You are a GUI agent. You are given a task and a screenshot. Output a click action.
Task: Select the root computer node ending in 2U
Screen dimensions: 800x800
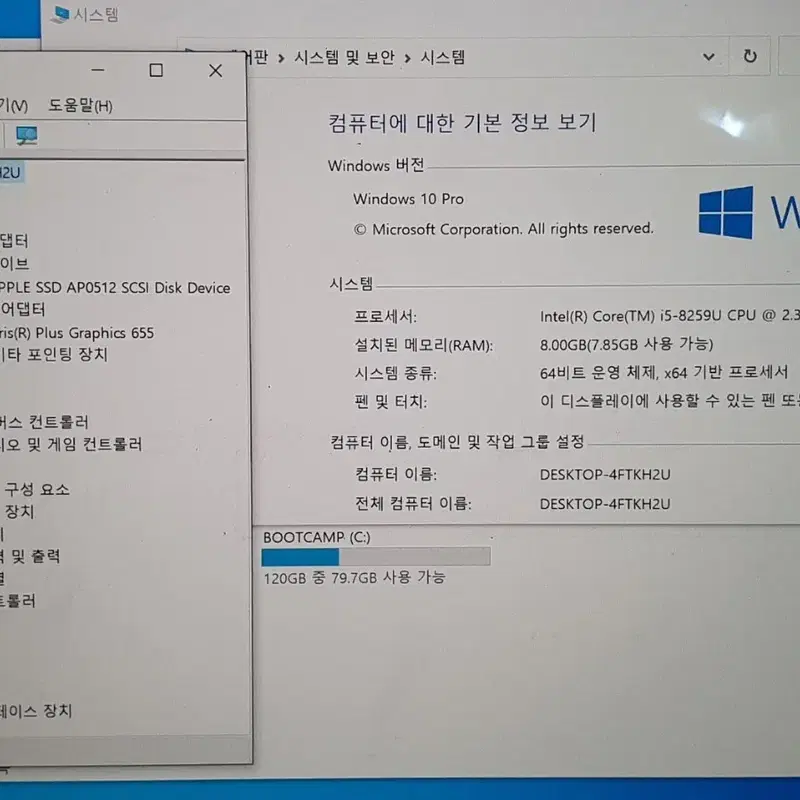pyautogui.click(x=11, y=172)
